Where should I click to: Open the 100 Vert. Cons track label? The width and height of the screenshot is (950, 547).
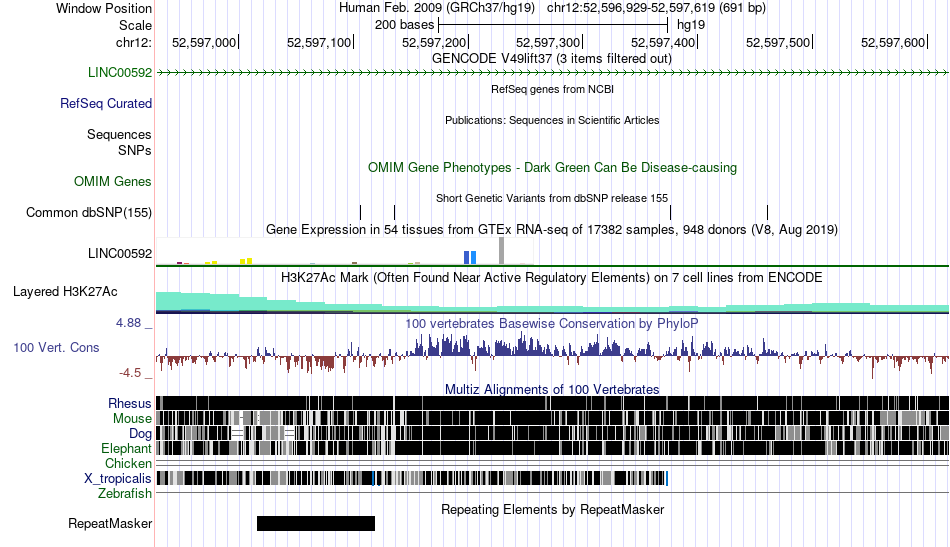click(x=56, y=348)
